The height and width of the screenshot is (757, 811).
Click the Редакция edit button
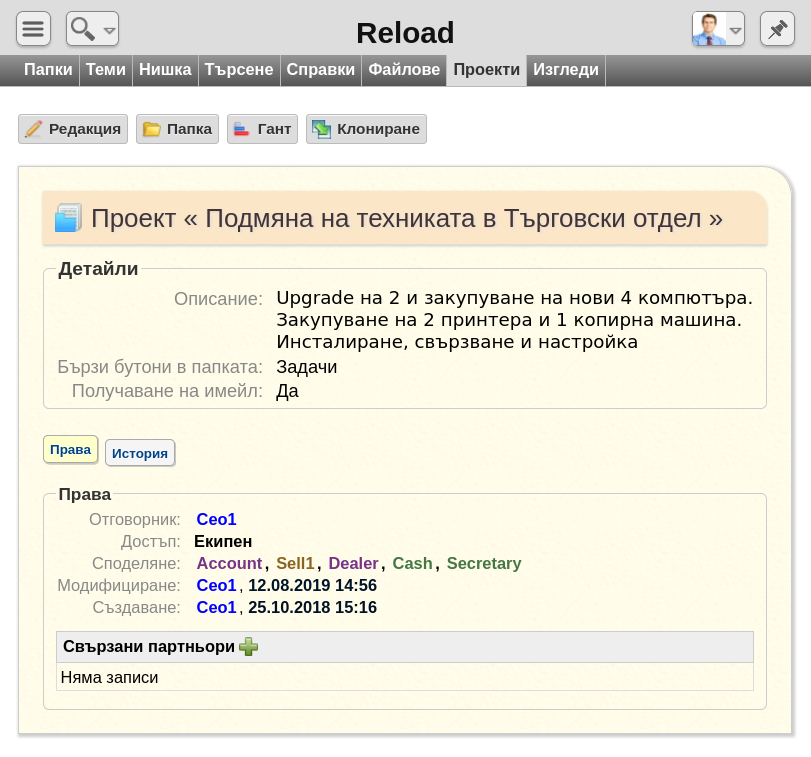click(x=73, y=129)
